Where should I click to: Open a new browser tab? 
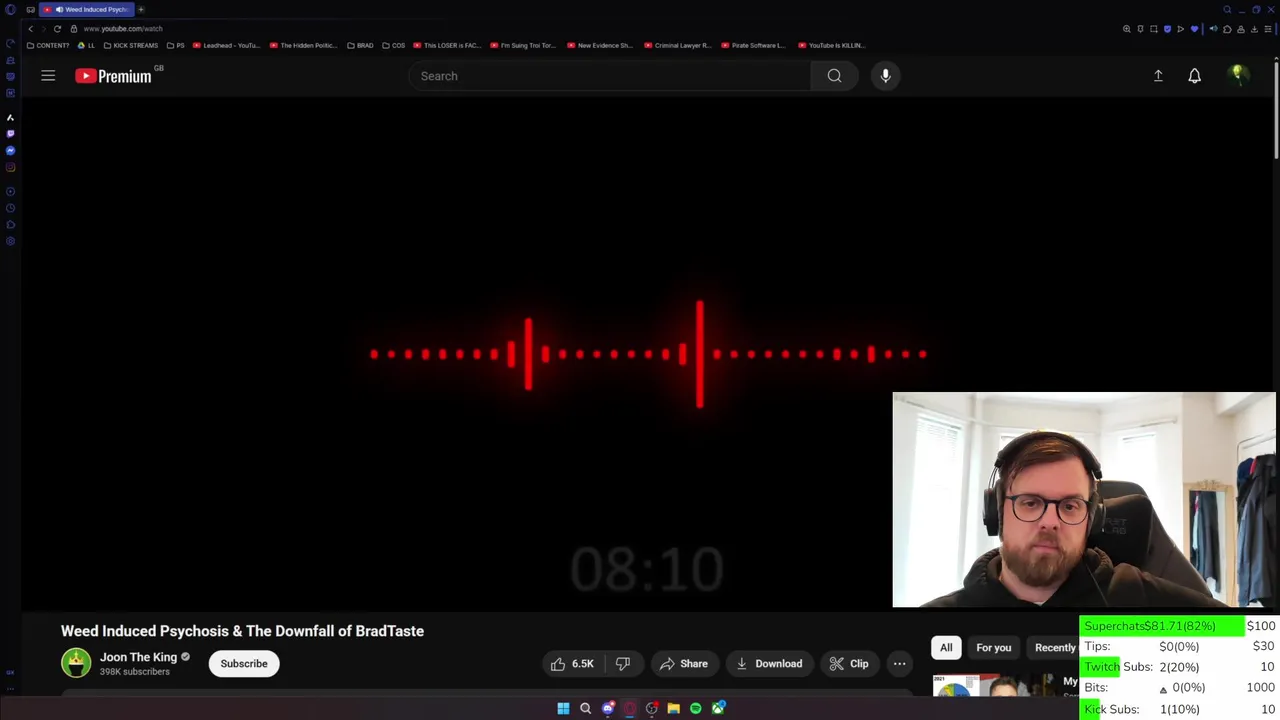[x=141, y=9]
